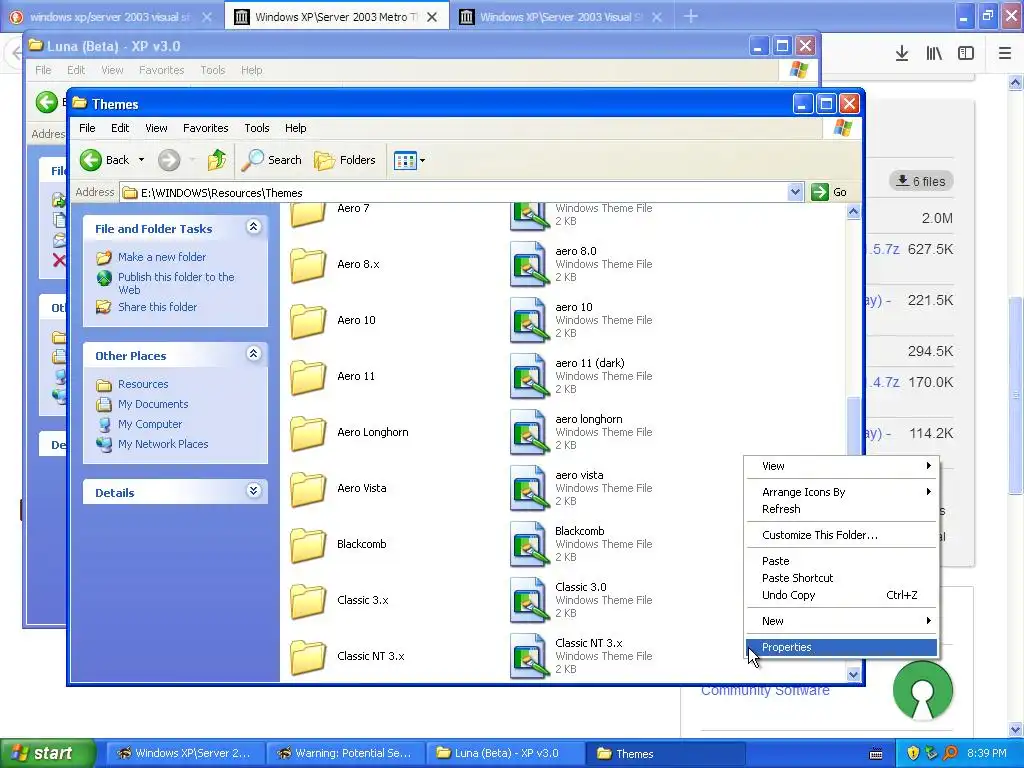The height and width of the screenshot is (768, 1024).
Task: Select the aero longhorn theme file icon
Action: click(529, 433)
